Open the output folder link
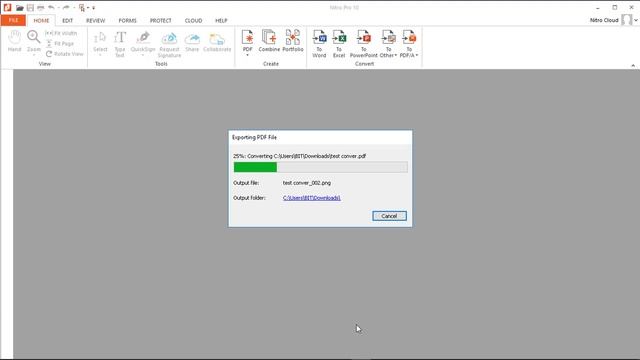The width and height of the screenshot is (640, 360). (311, 198)
